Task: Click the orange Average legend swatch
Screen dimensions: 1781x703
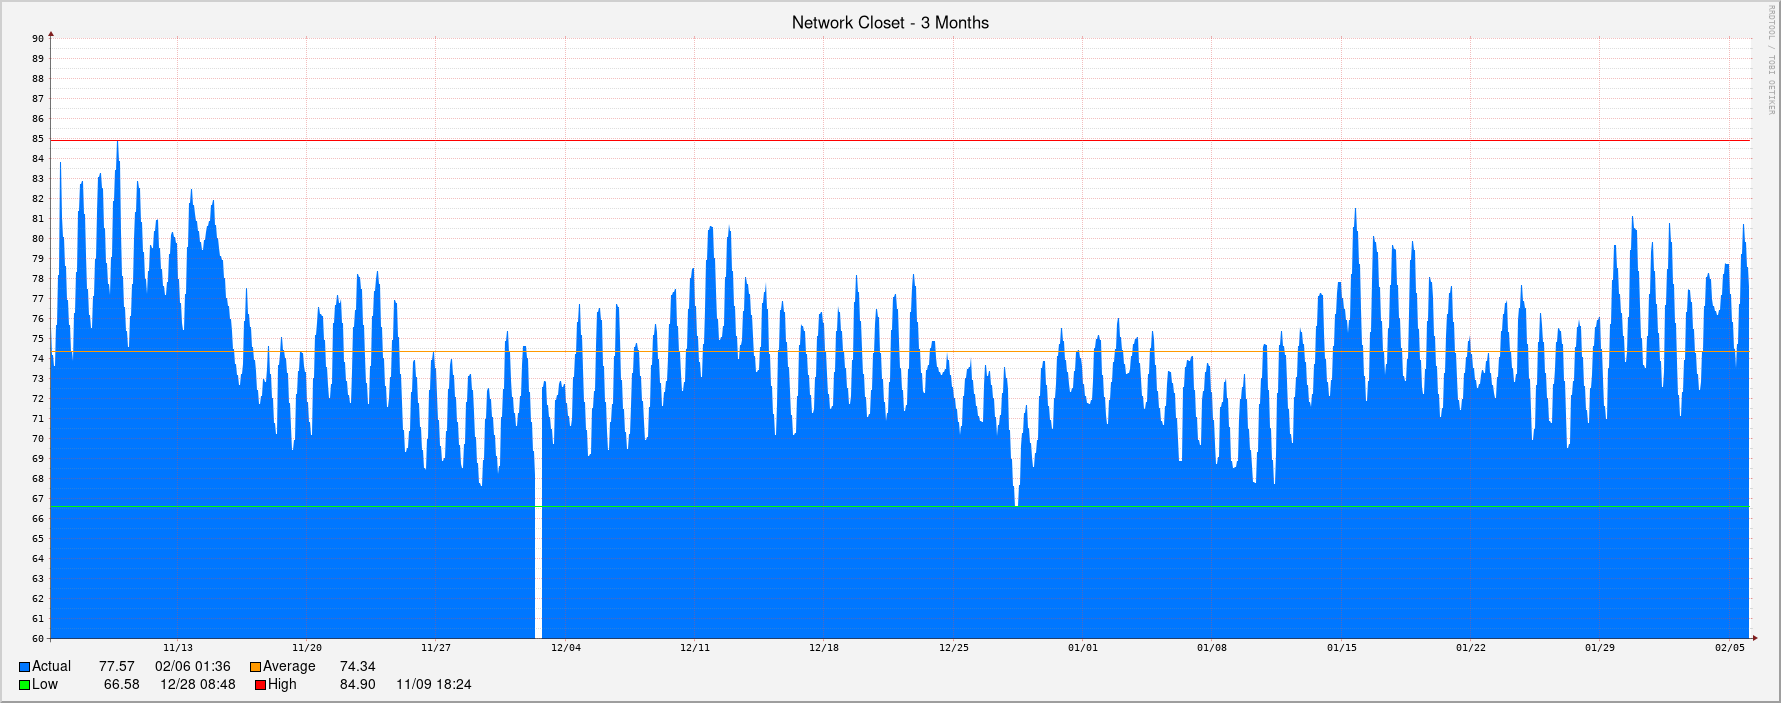Action: click(255, 667)
